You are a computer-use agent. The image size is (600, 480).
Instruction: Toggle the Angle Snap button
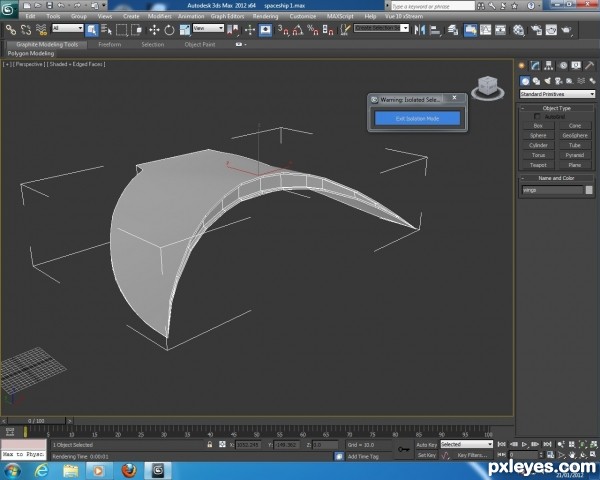pyautogui.click(x=298, y=30)
